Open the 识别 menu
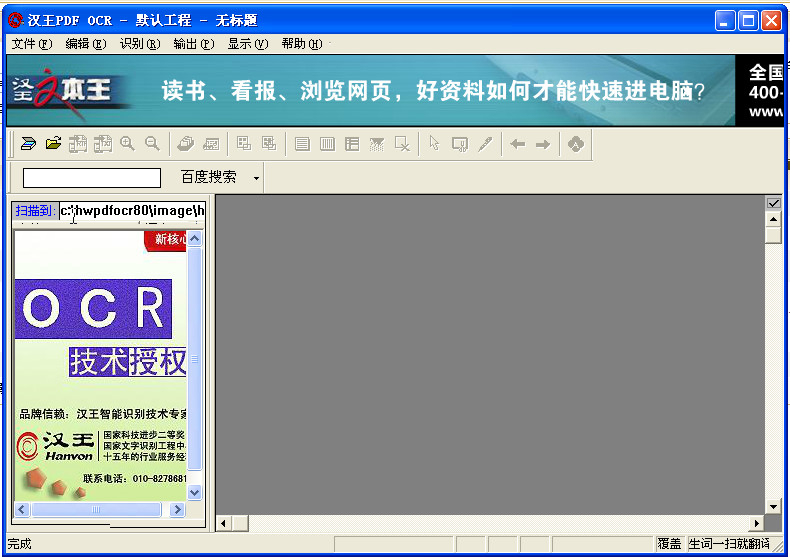Image resolution: width=790 pixels, height=557 pixels. tap(140, 44)
